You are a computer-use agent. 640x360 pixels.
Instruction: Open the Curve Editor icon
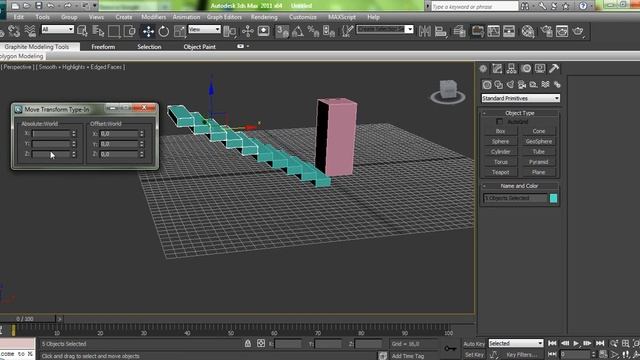point(493,31)
